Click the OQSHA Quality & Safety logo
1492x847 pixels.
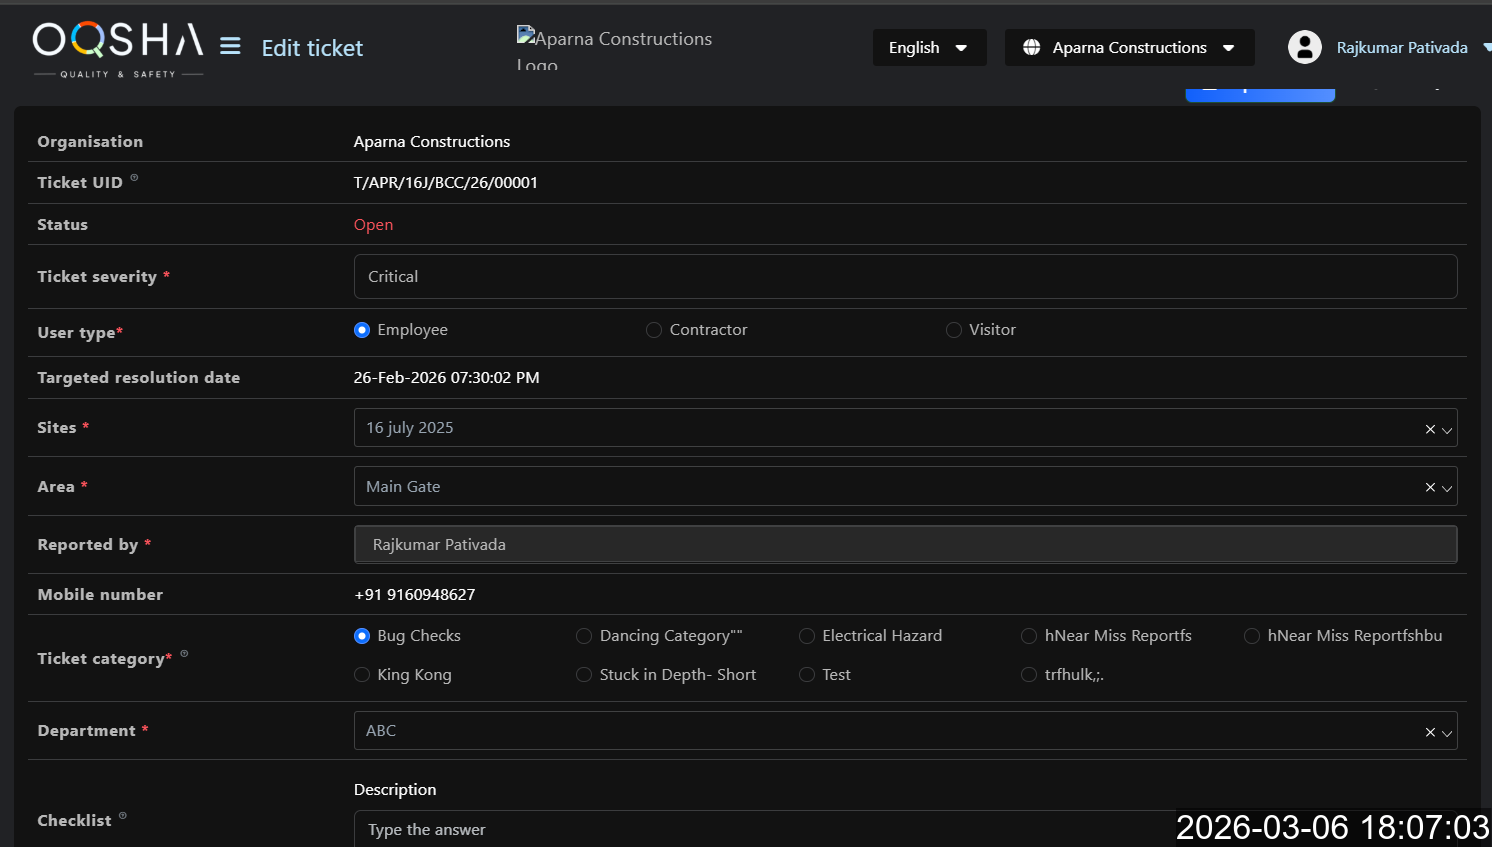pos(118,49)
